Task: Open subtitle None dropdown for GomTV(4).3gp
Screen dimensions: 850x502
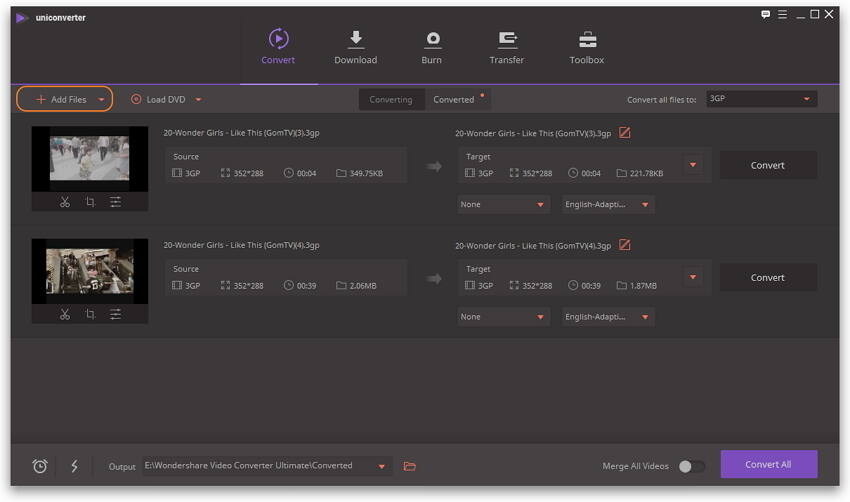Action: point(504,317)
